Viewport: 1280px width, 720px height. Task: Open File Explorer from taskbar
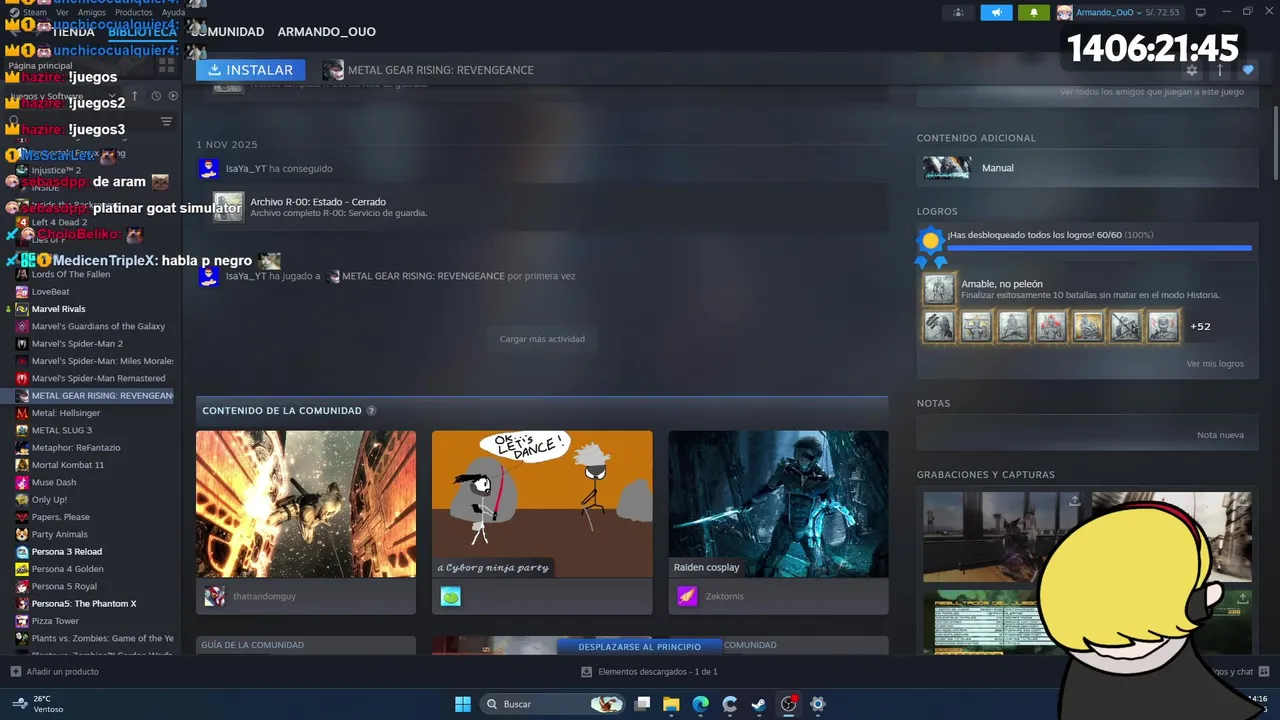(671, 704)
